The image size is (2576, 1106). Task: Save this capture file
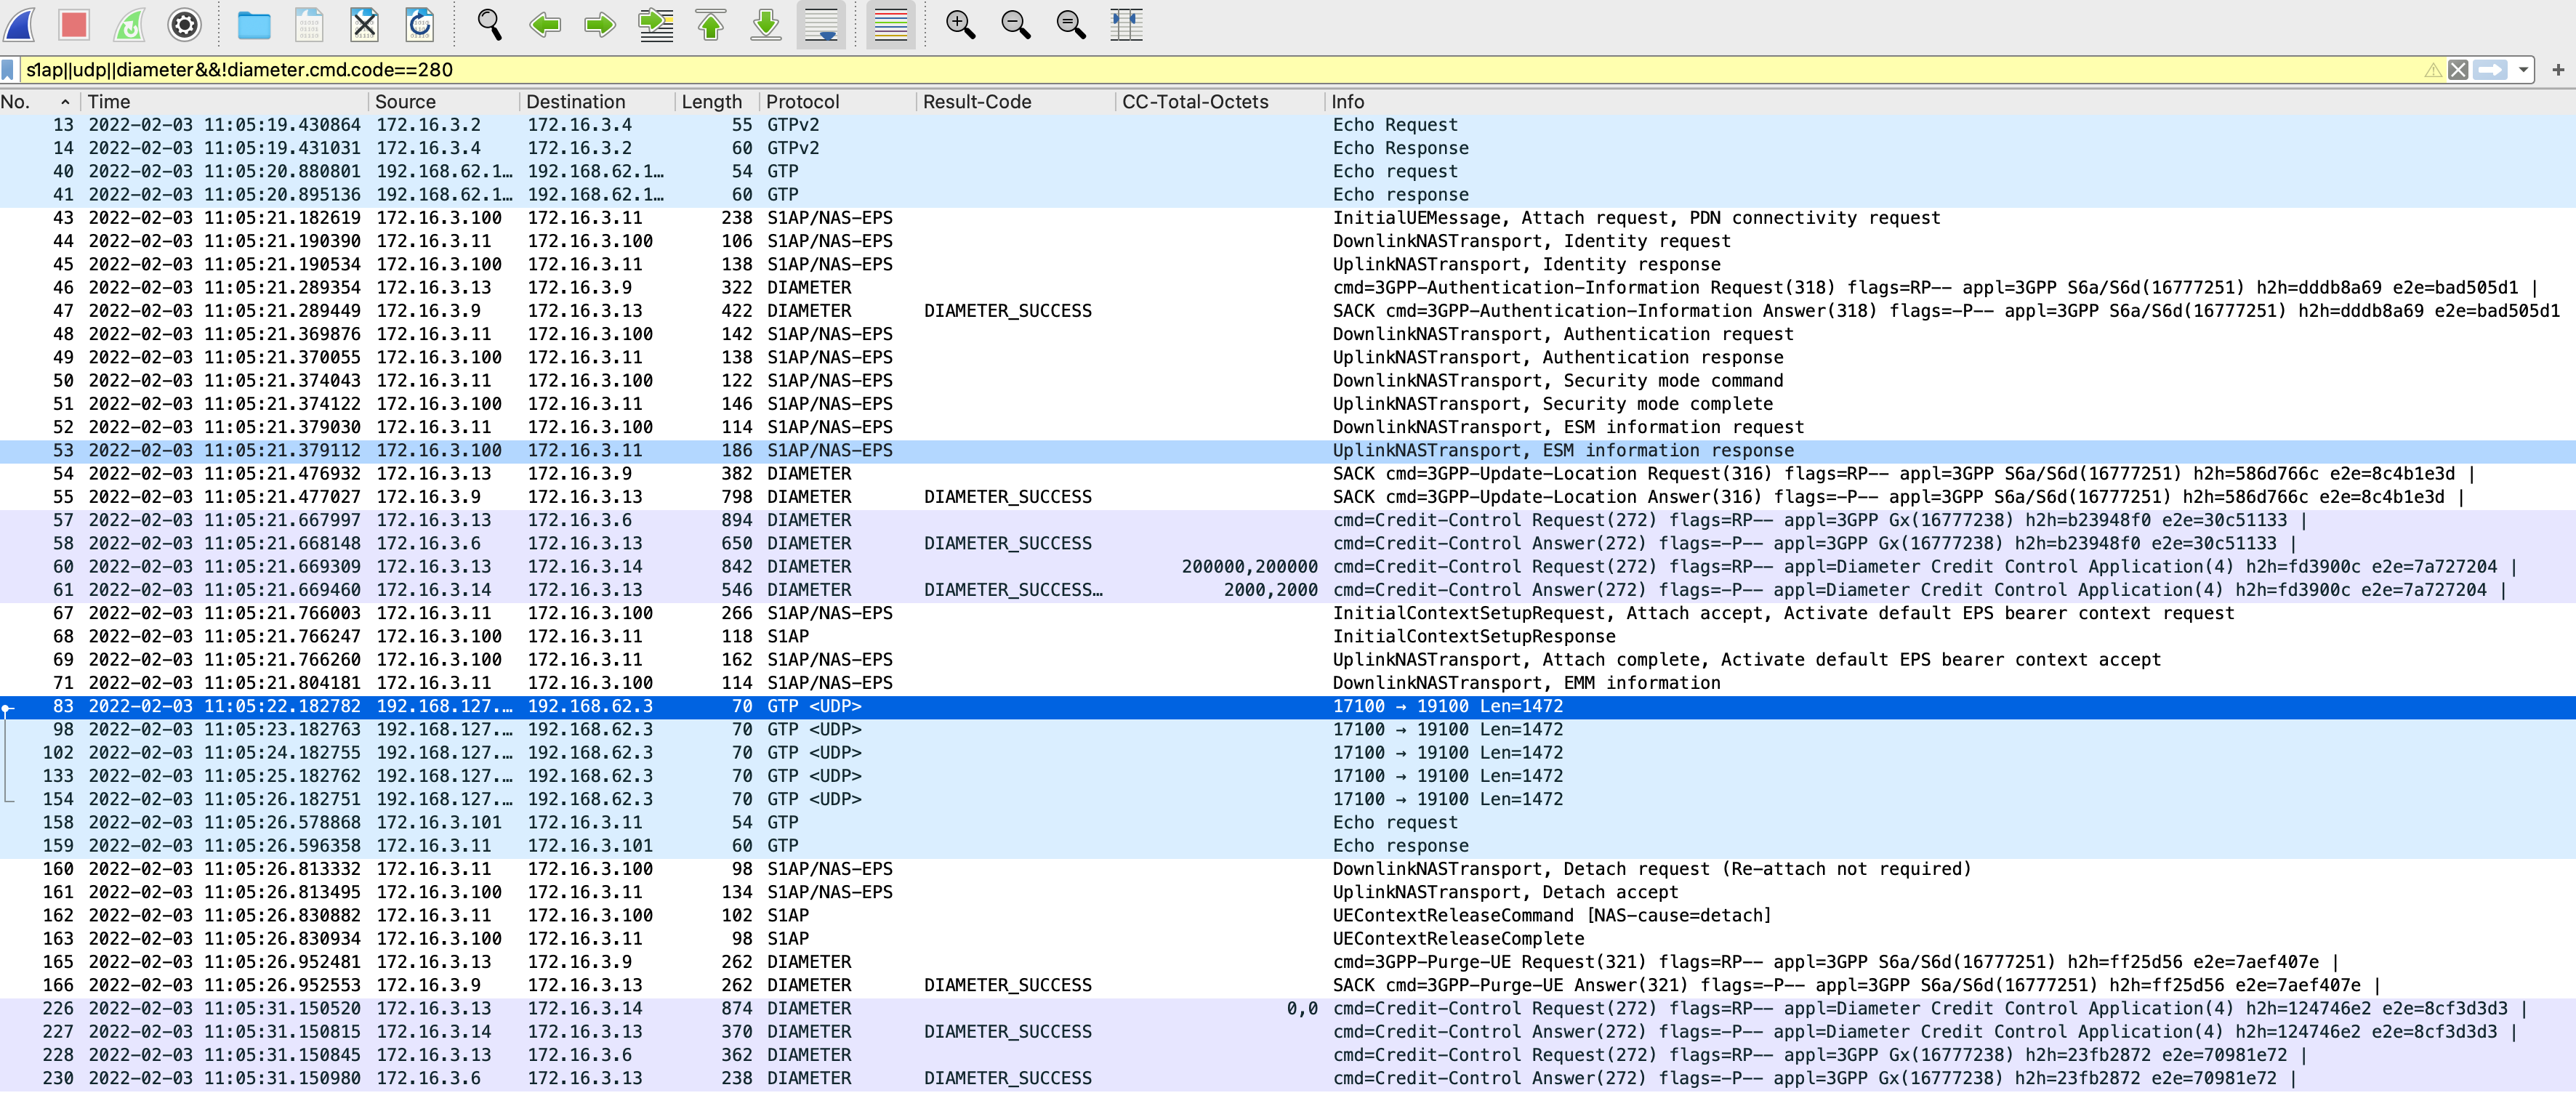tap(308, 25)
